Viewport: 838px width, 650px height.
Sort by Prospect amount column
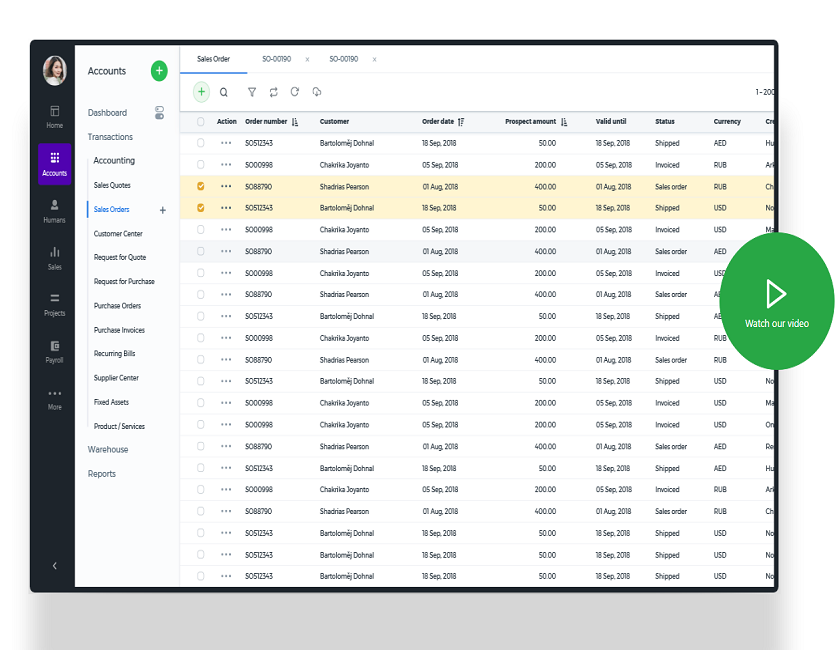(564, 122)
